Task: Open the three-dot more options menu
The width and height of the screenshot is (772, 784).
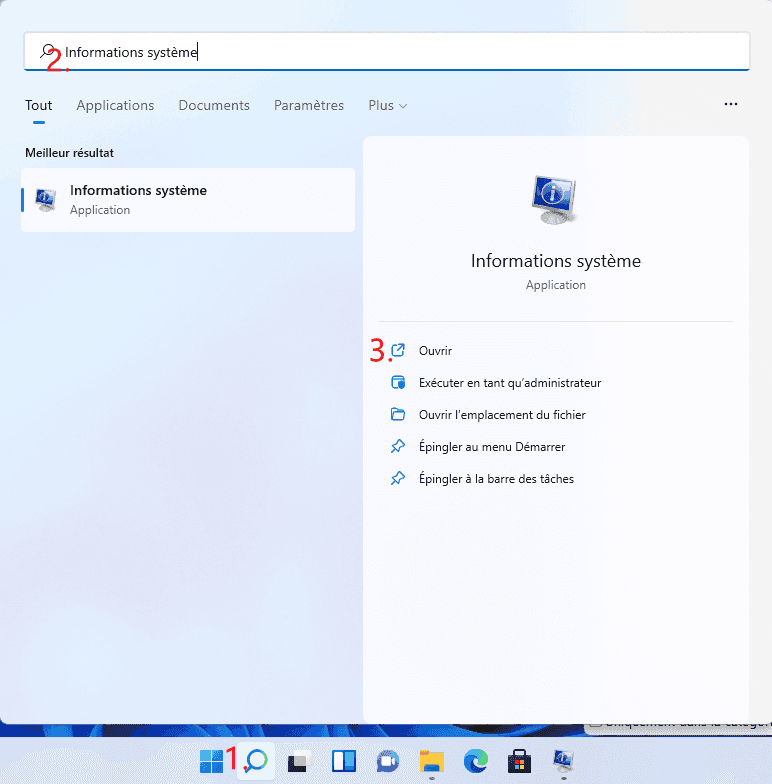Action: click(x=730, y=104)
